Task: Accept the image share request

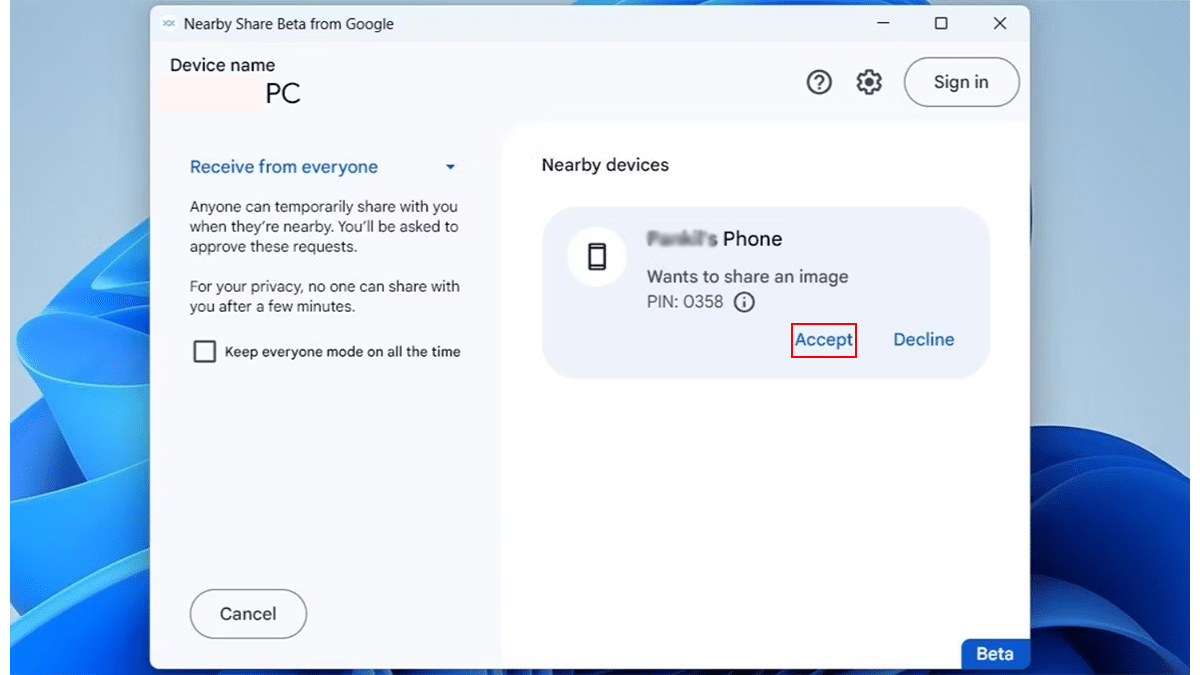Action: [x=824, y=340]
